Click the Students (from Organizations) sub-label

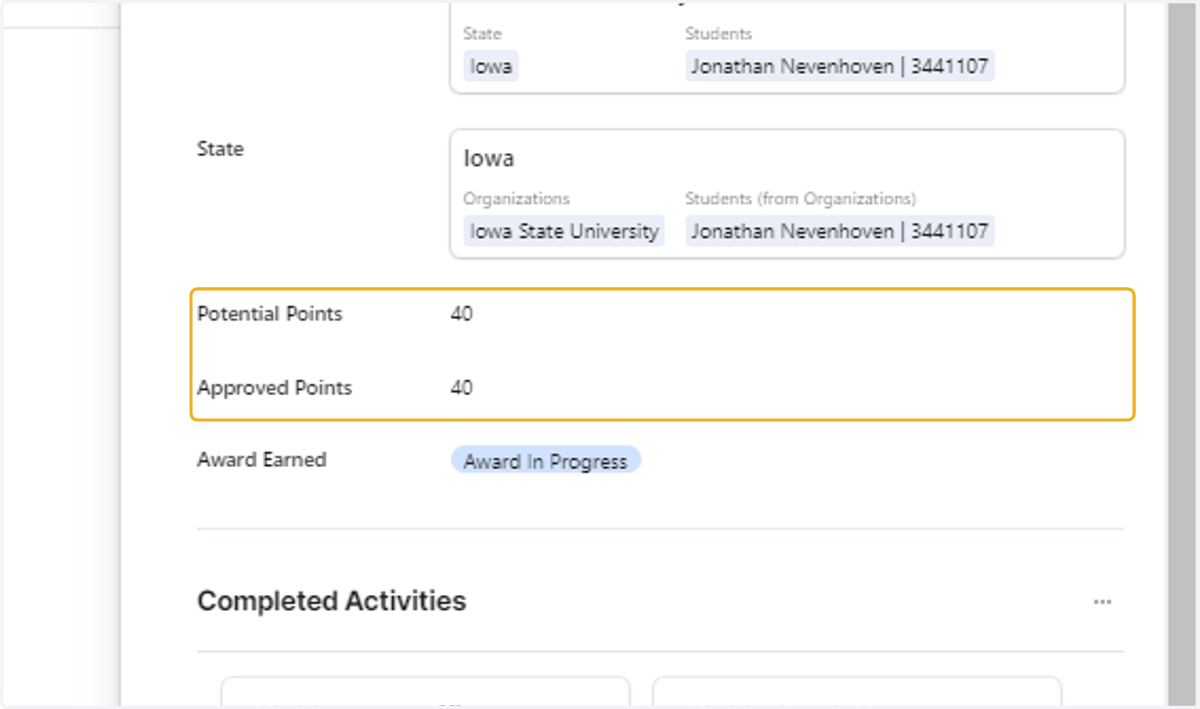coord(800,199)
